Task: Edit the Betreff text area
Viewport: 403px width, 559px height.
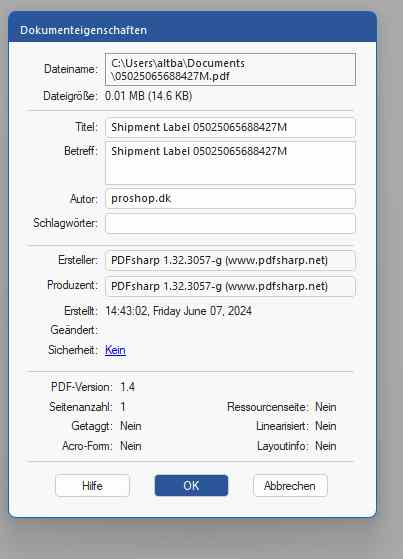Action: (230, 163)
